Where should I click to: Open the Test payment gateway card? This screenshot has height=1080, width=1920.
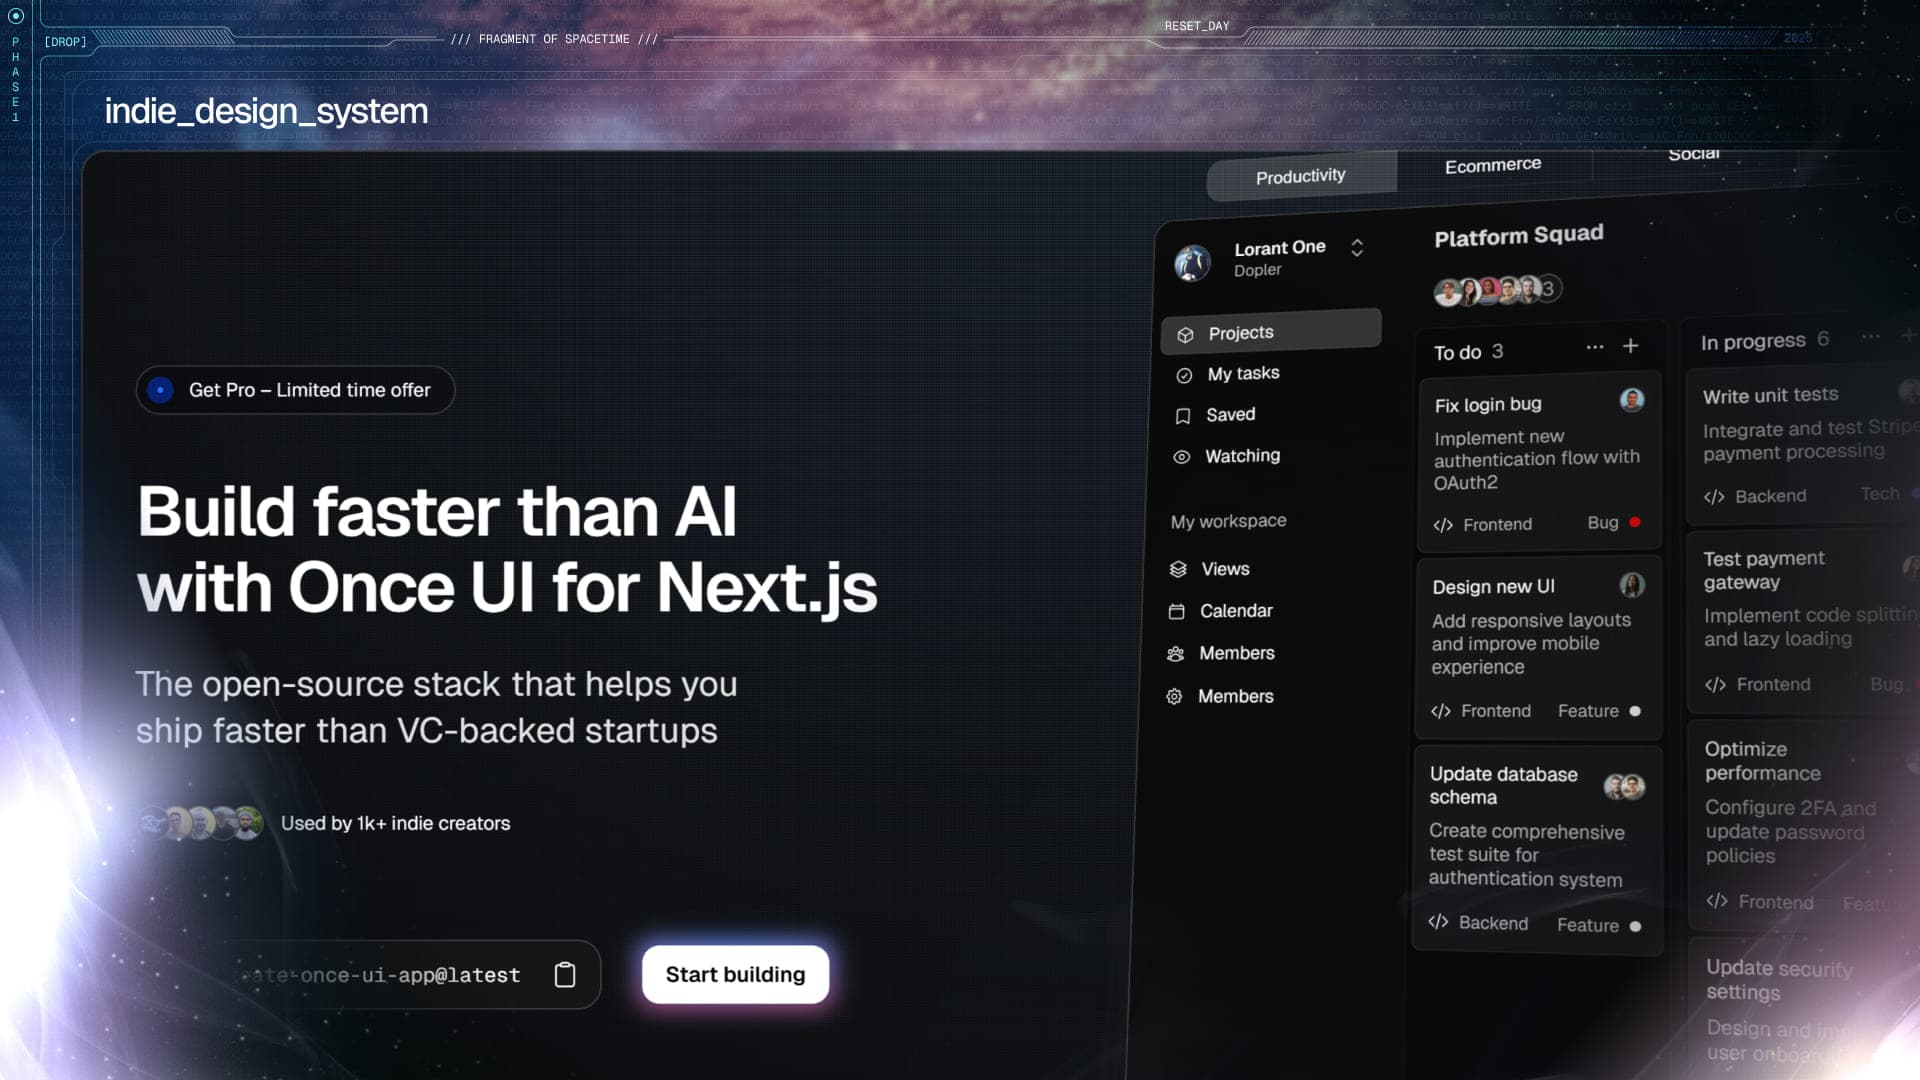point(1803,622)
